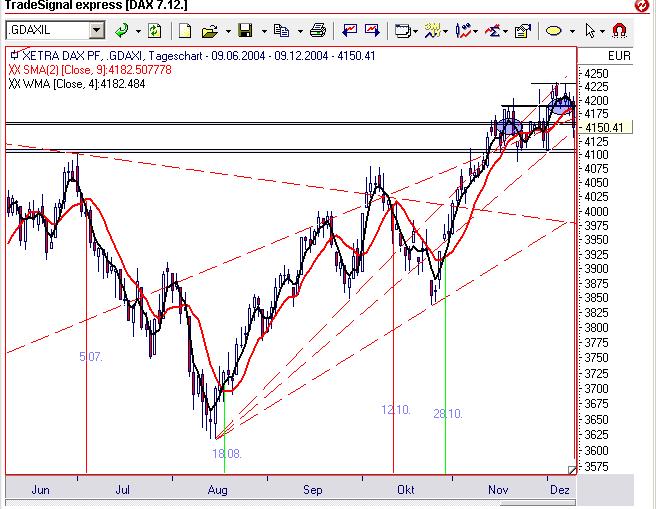656x509 pixels.
Task: Click the chart window layout icon
Action: (x=402, y=31)
